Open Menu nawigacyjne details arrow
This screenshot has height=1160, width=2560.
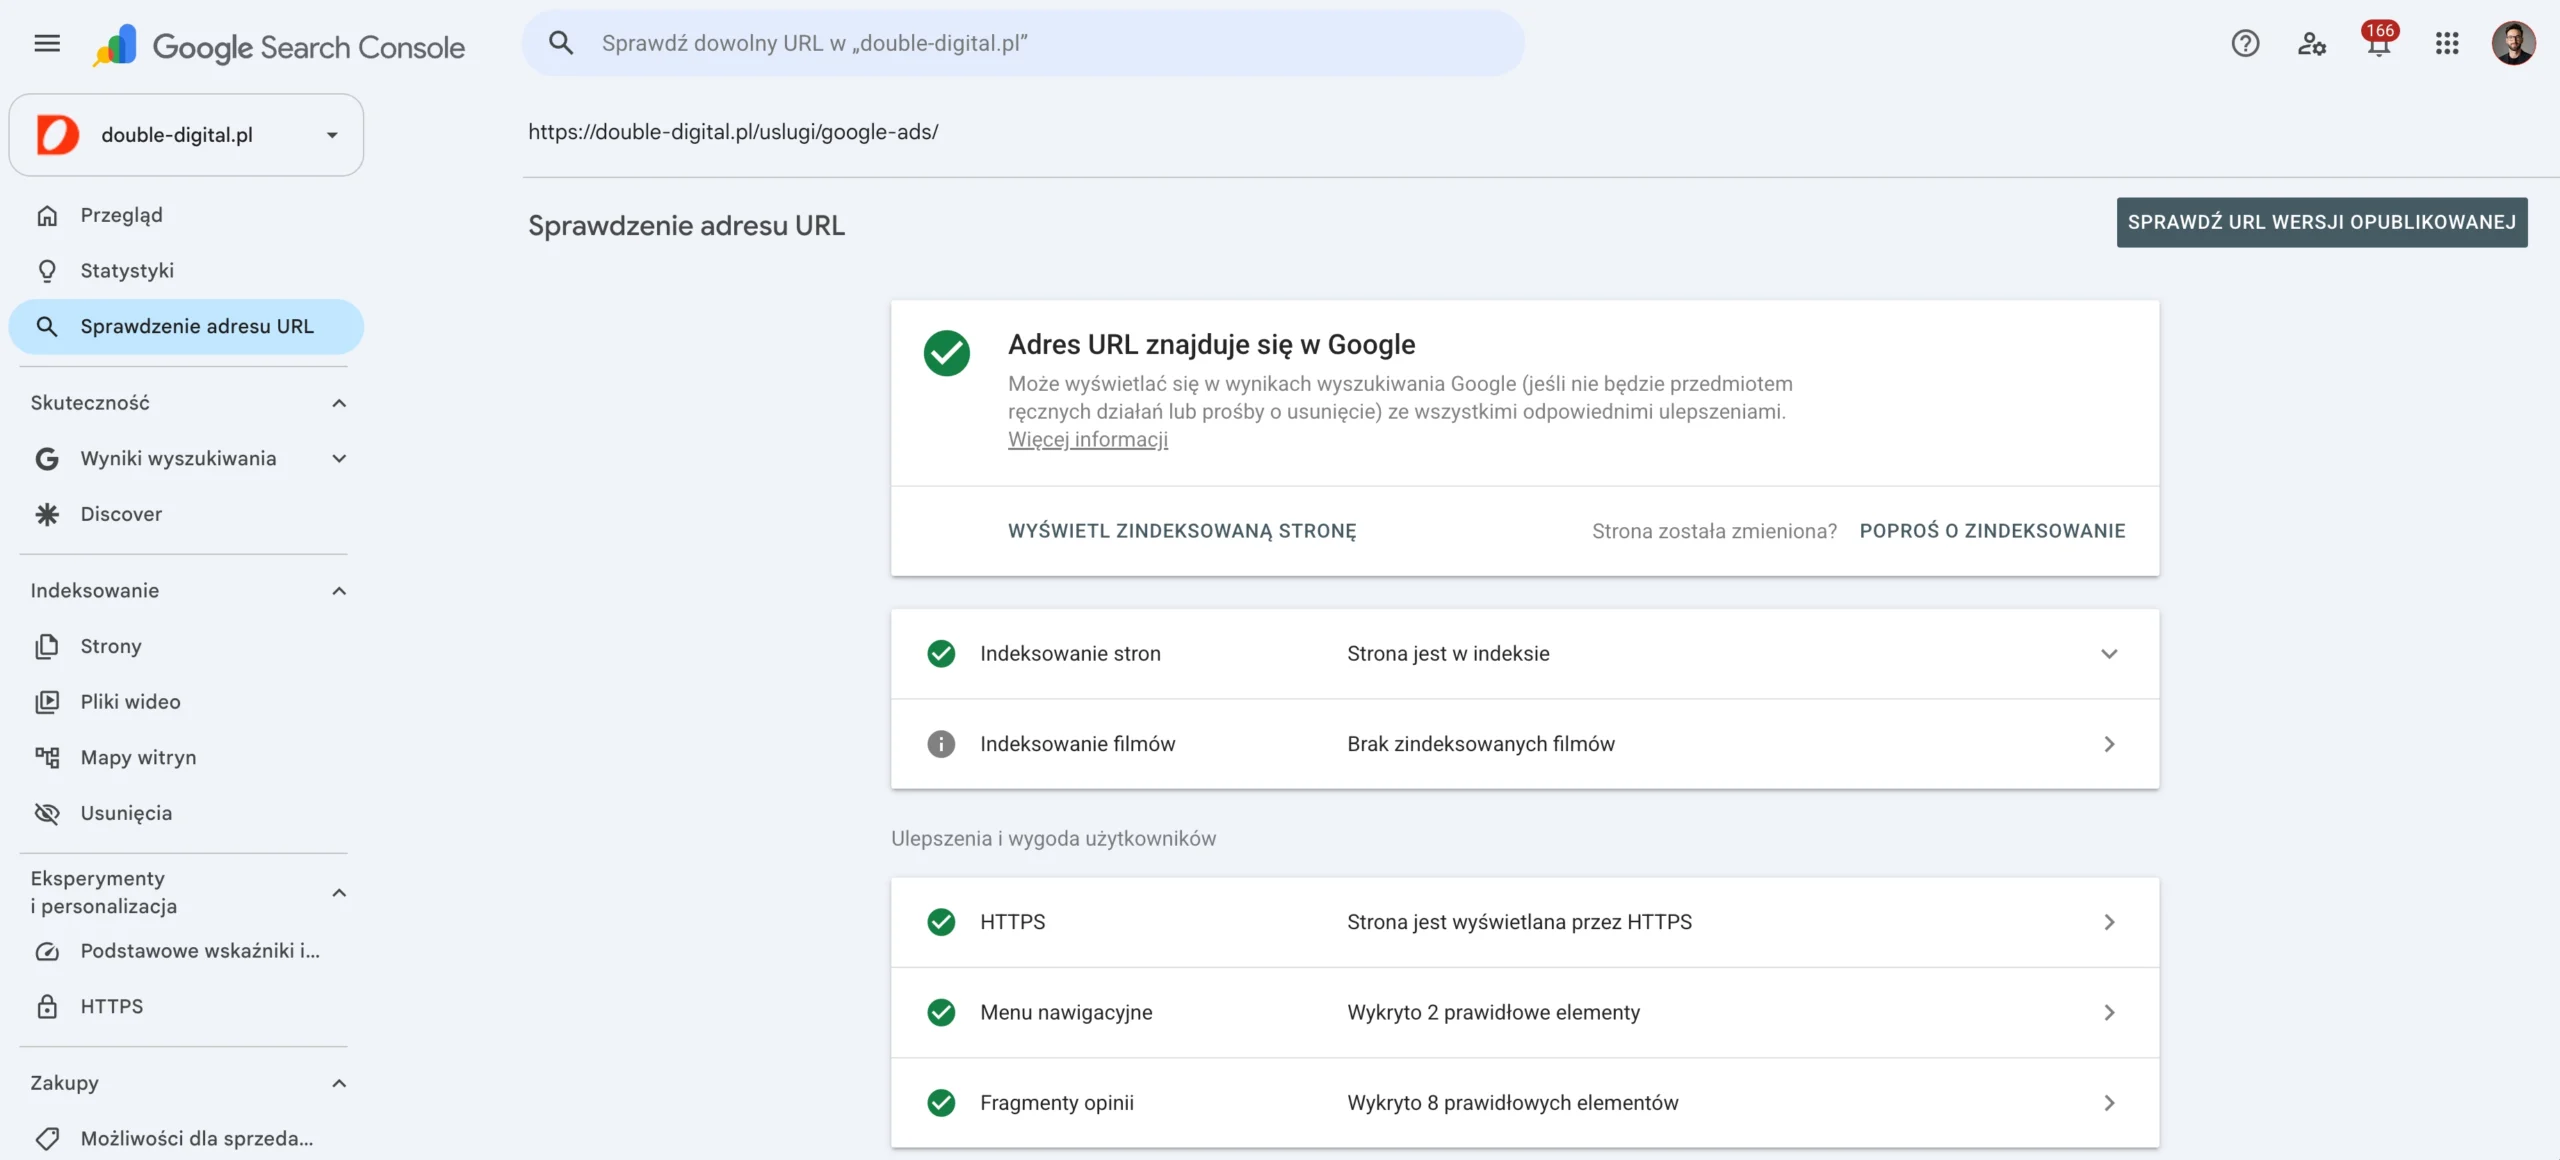2109,1013
